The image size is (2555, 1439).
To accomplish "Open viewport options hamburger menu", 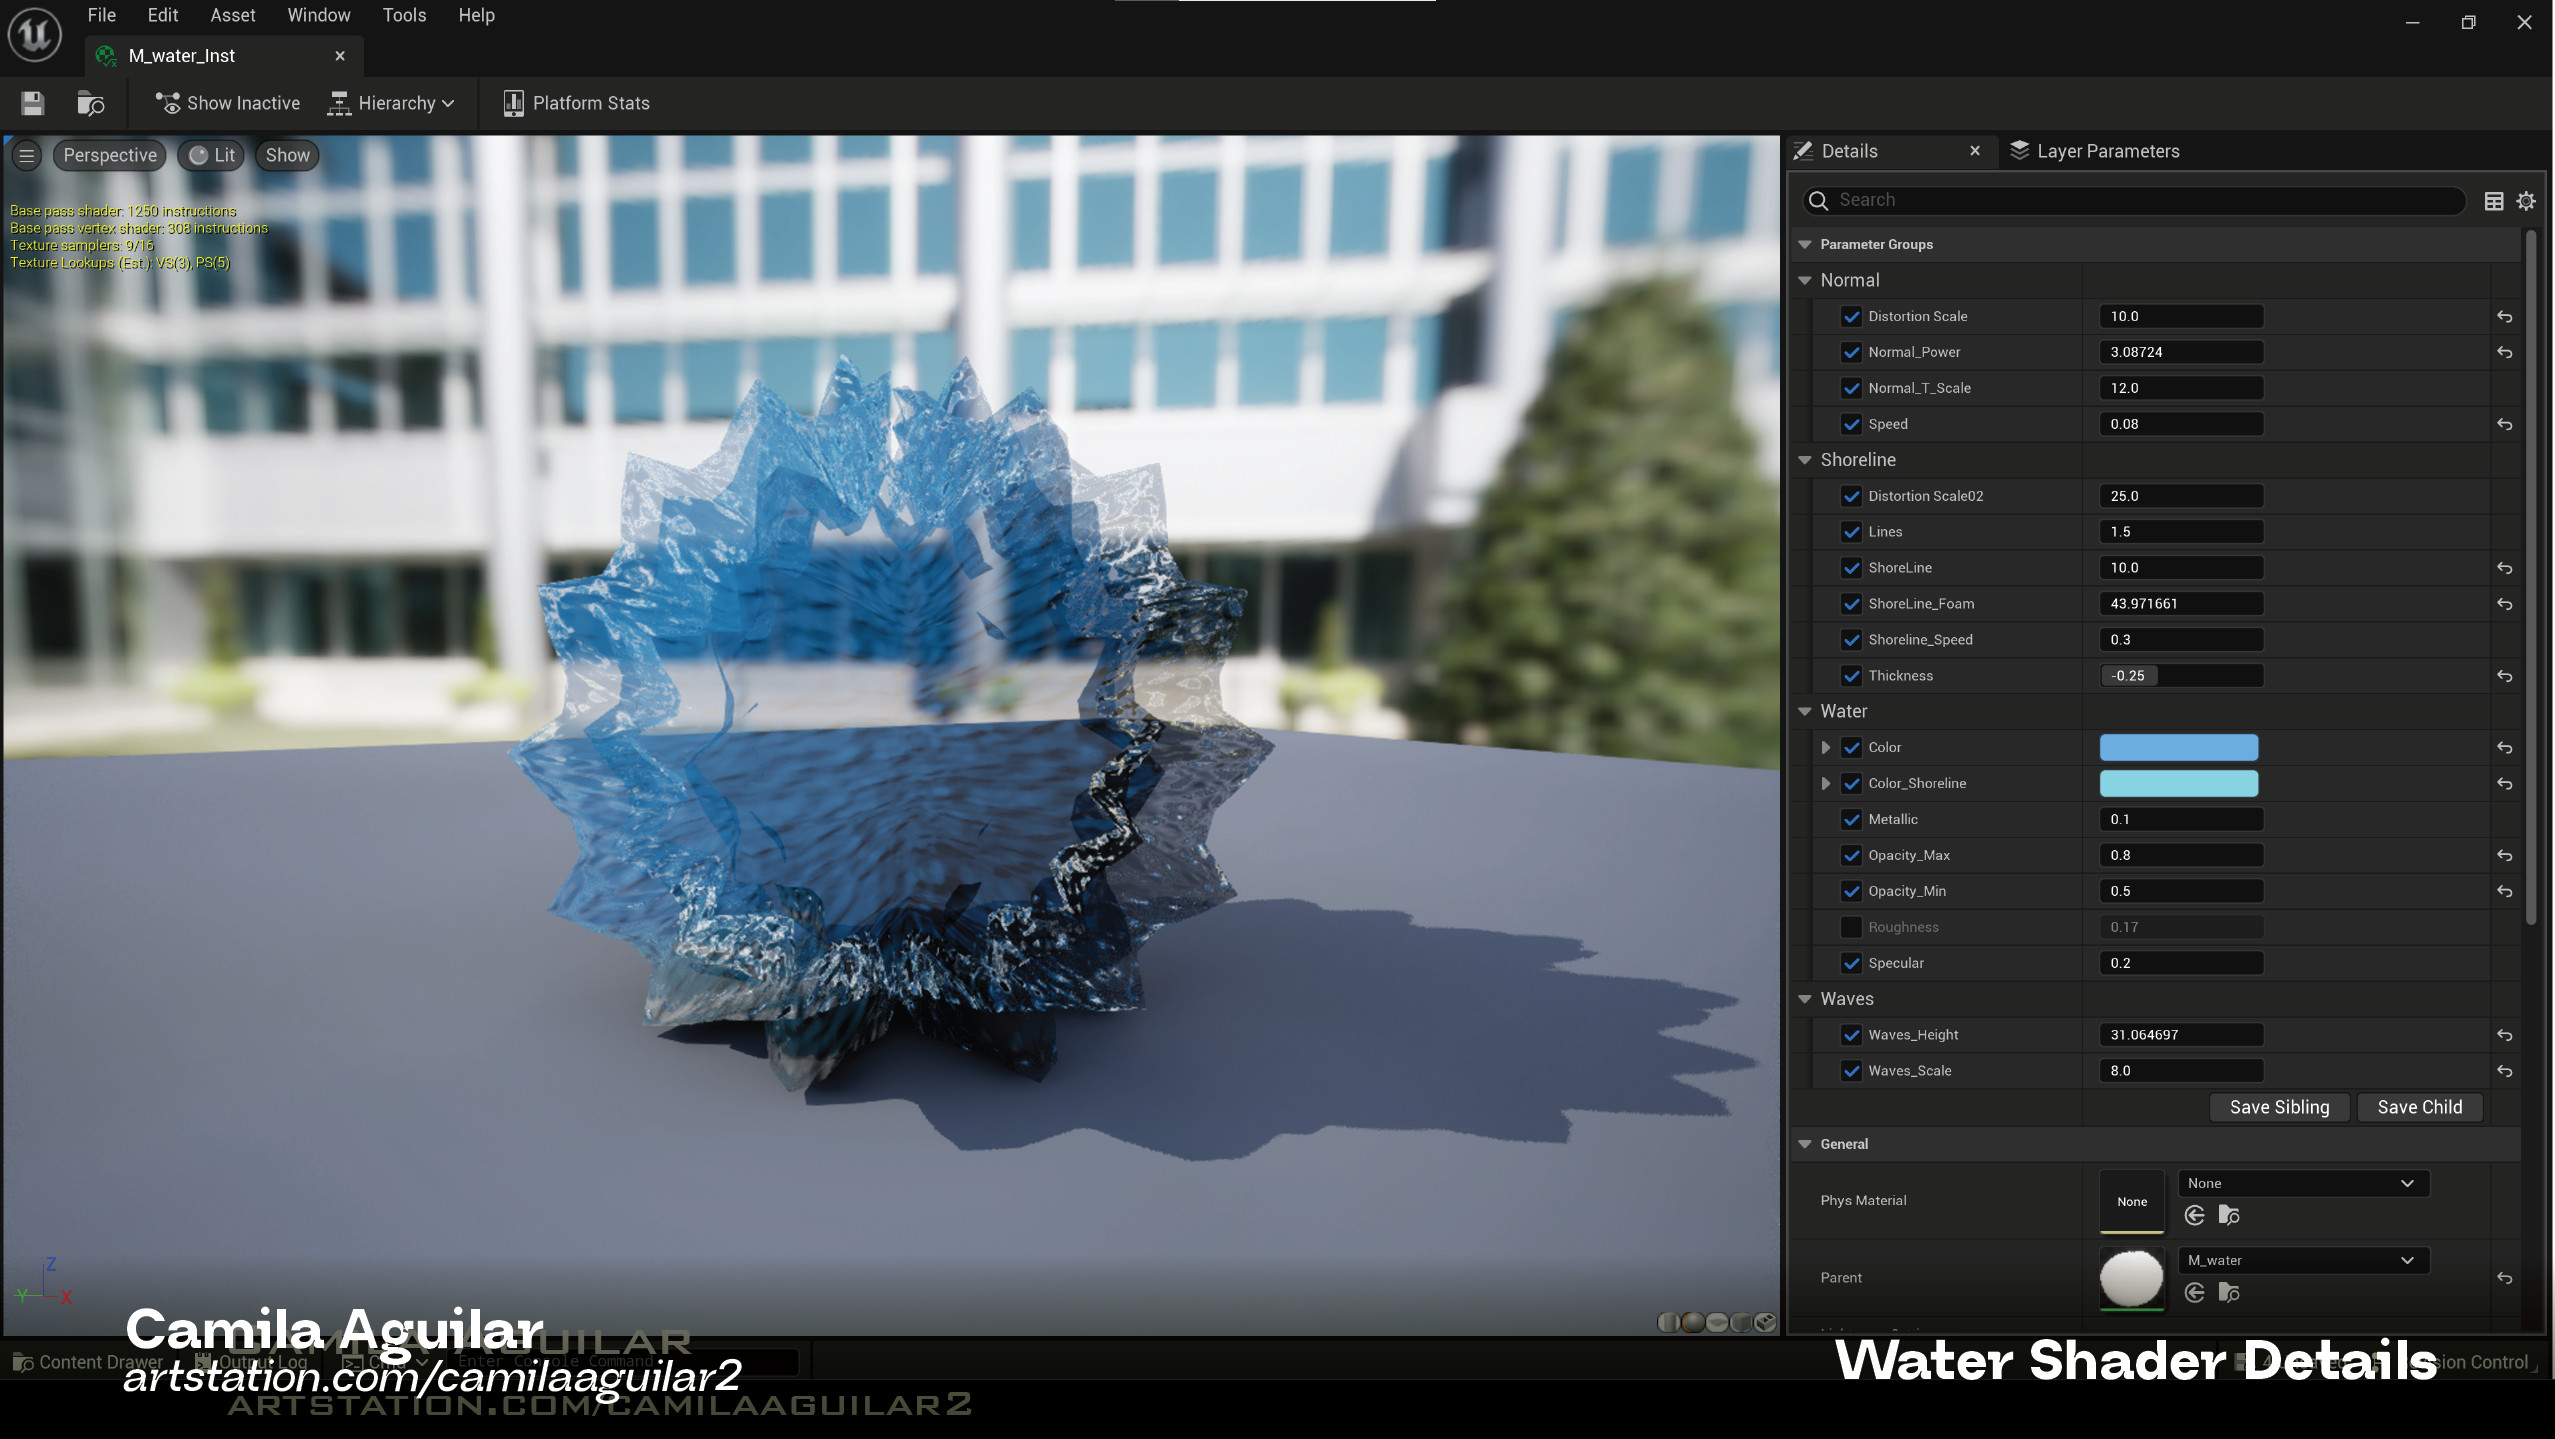I will (27, 155).
